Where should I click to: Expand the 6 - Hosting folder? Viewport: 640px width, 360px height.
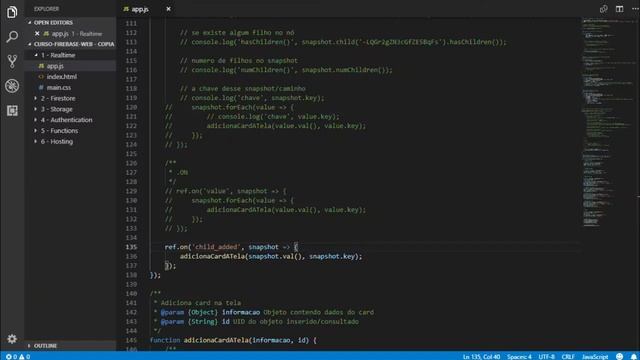click(57, 141)
